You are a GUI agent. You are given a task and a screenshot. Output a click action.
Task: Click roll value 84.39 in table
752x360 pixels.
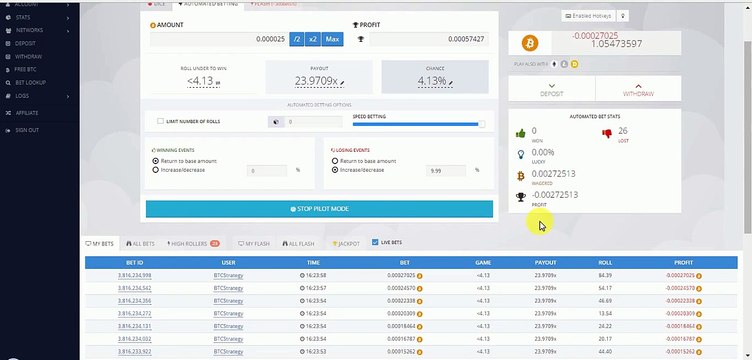pyautogui.click(x=605, y=276)
